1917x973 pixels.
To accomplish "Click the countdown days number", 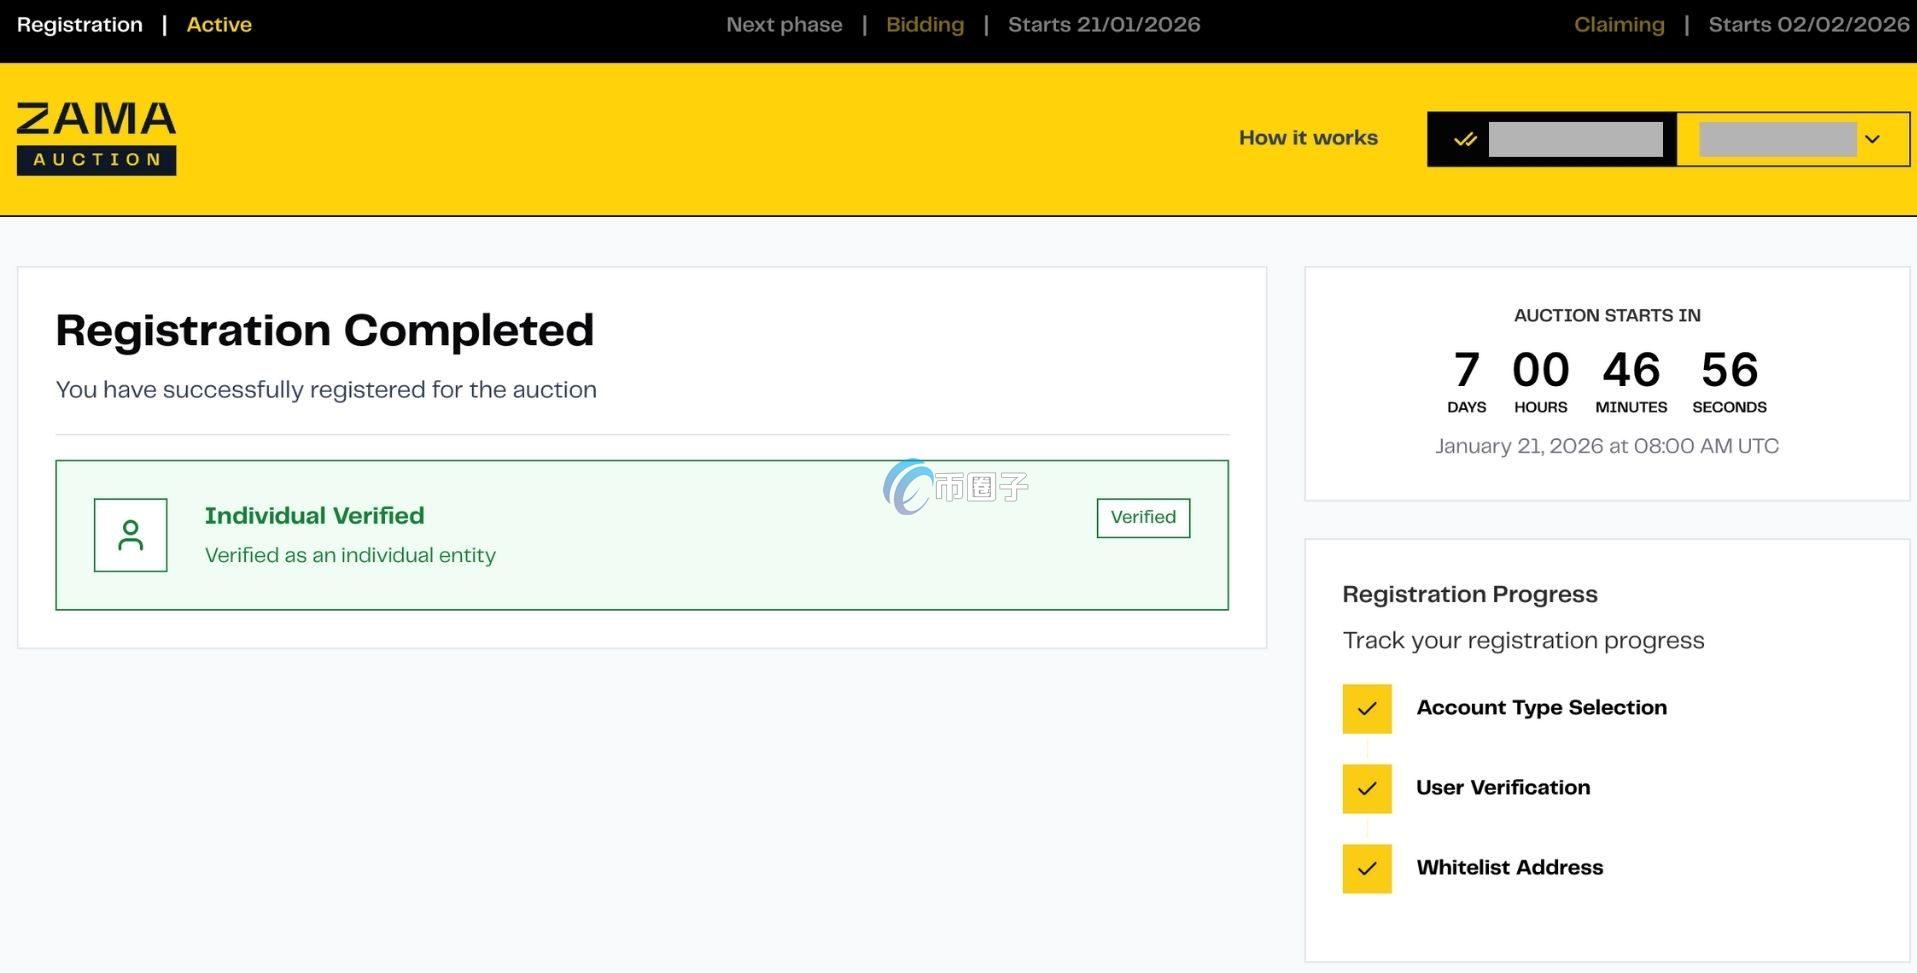I will click(1466, 370).
